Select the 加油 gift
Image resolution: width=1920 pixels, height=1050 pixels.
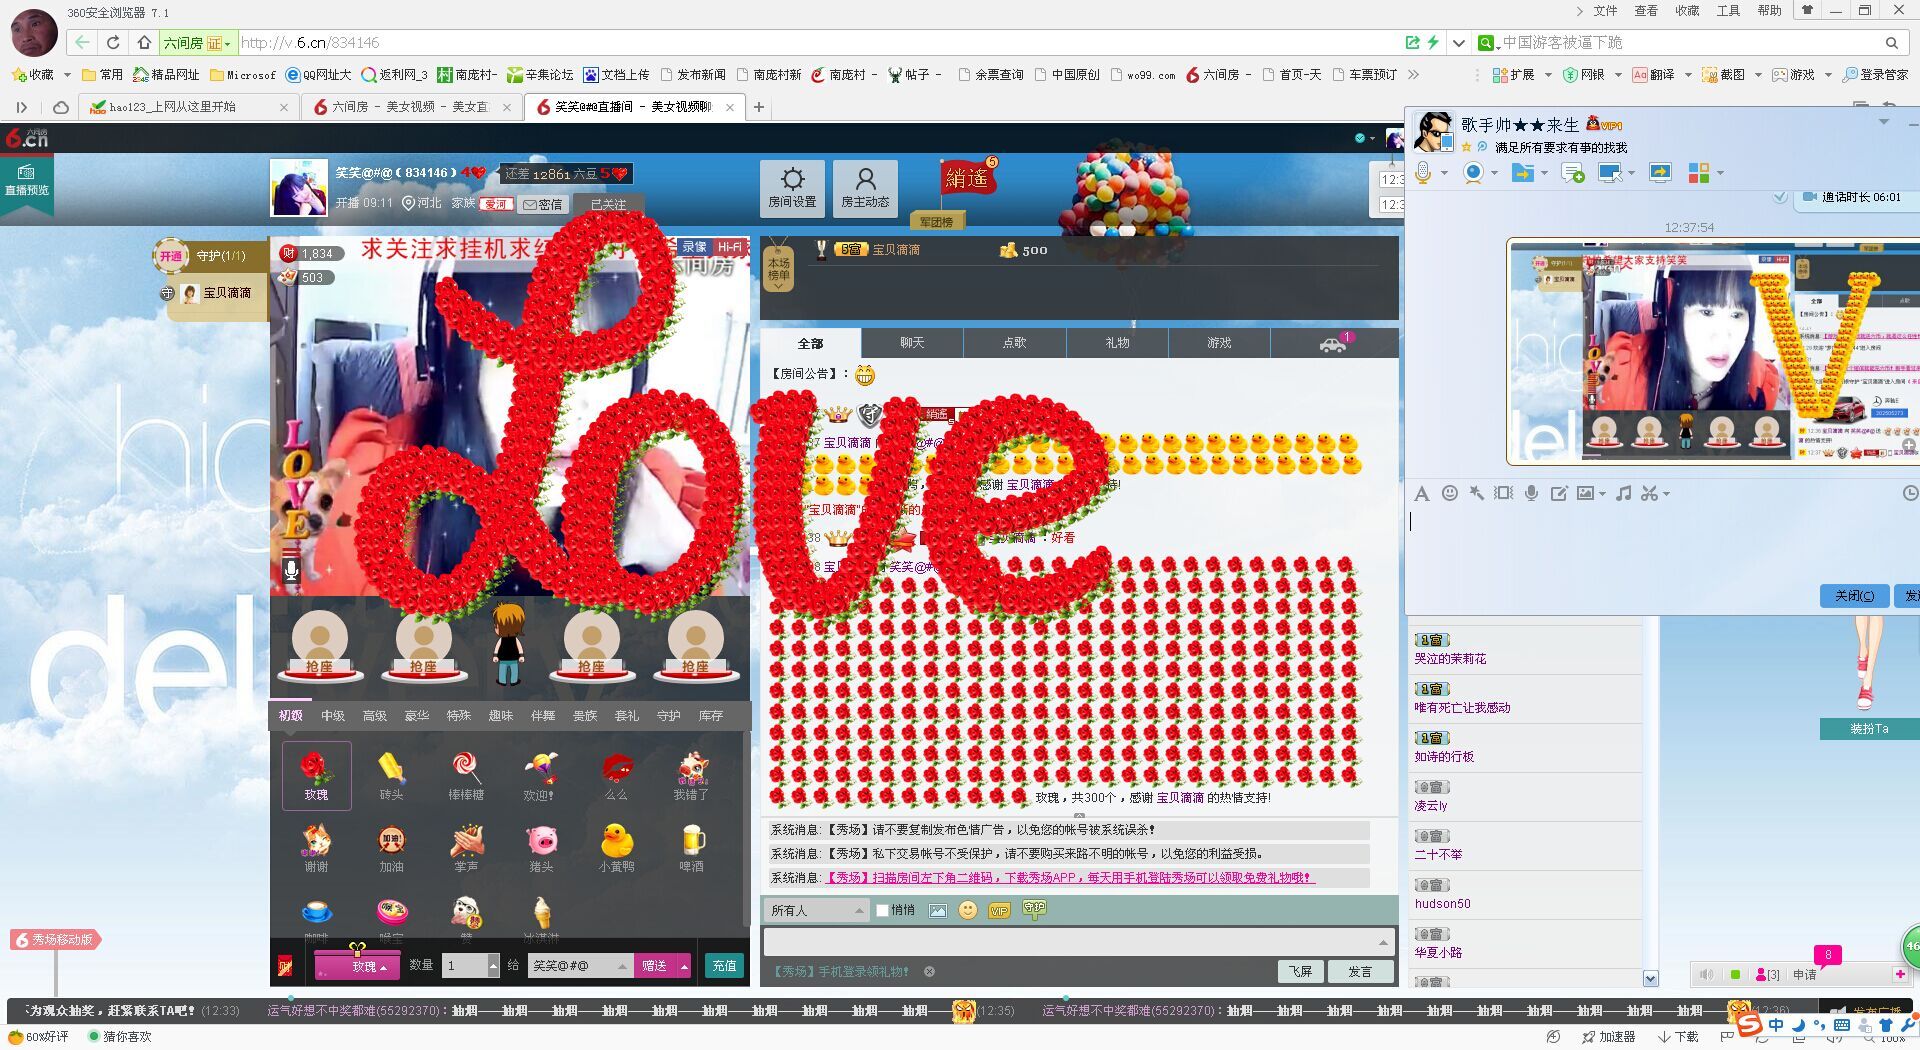(x=391, y=847)
